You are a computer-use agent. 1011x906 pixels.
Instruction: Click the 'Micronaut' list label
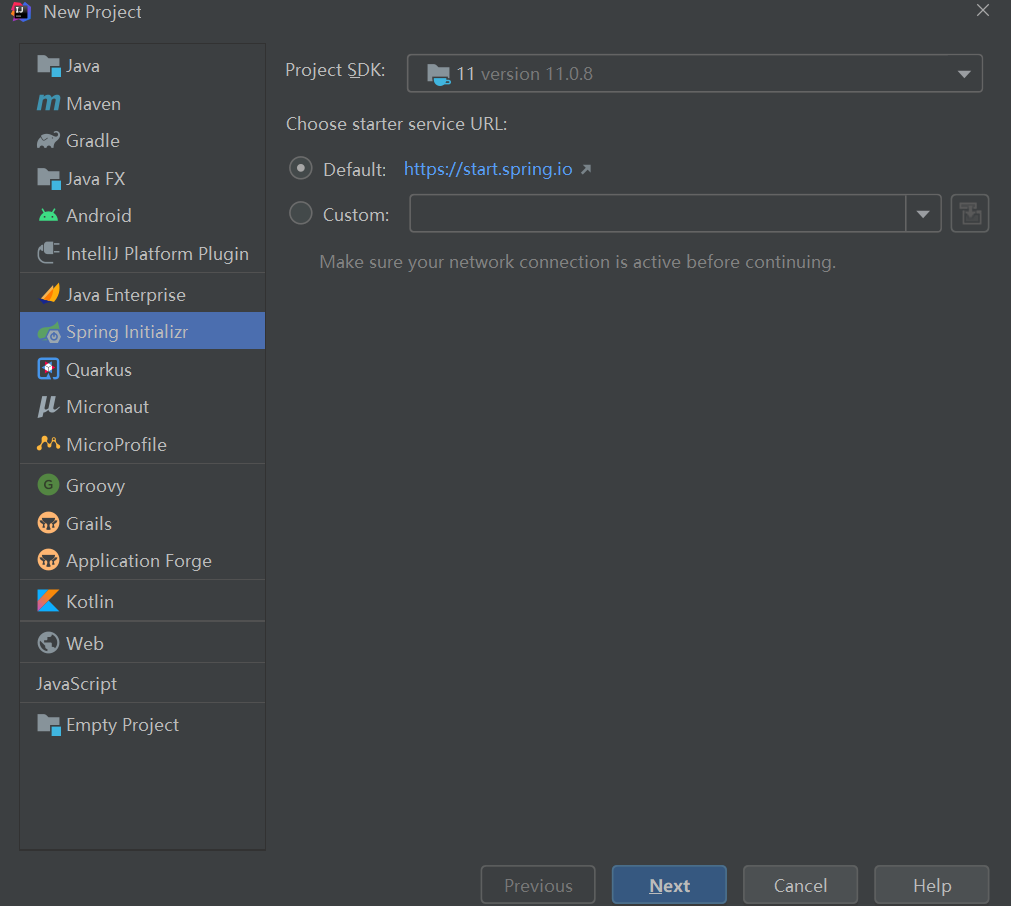pos(107,407)
